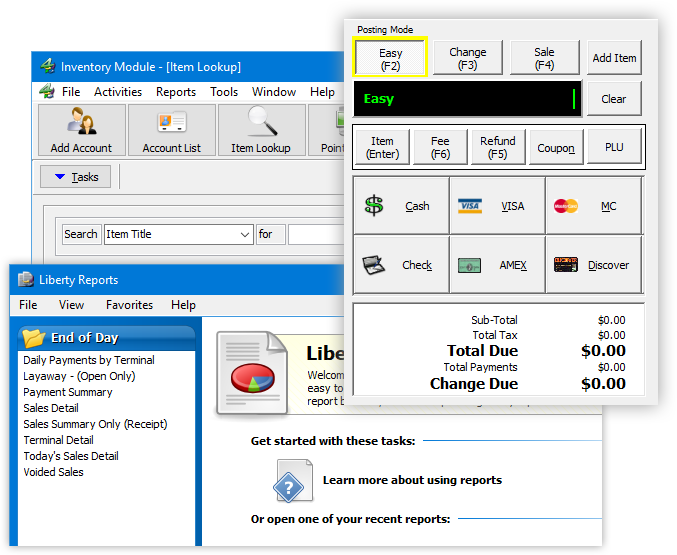Open the View menu in Liberty Reports

[x=71, y=305]
